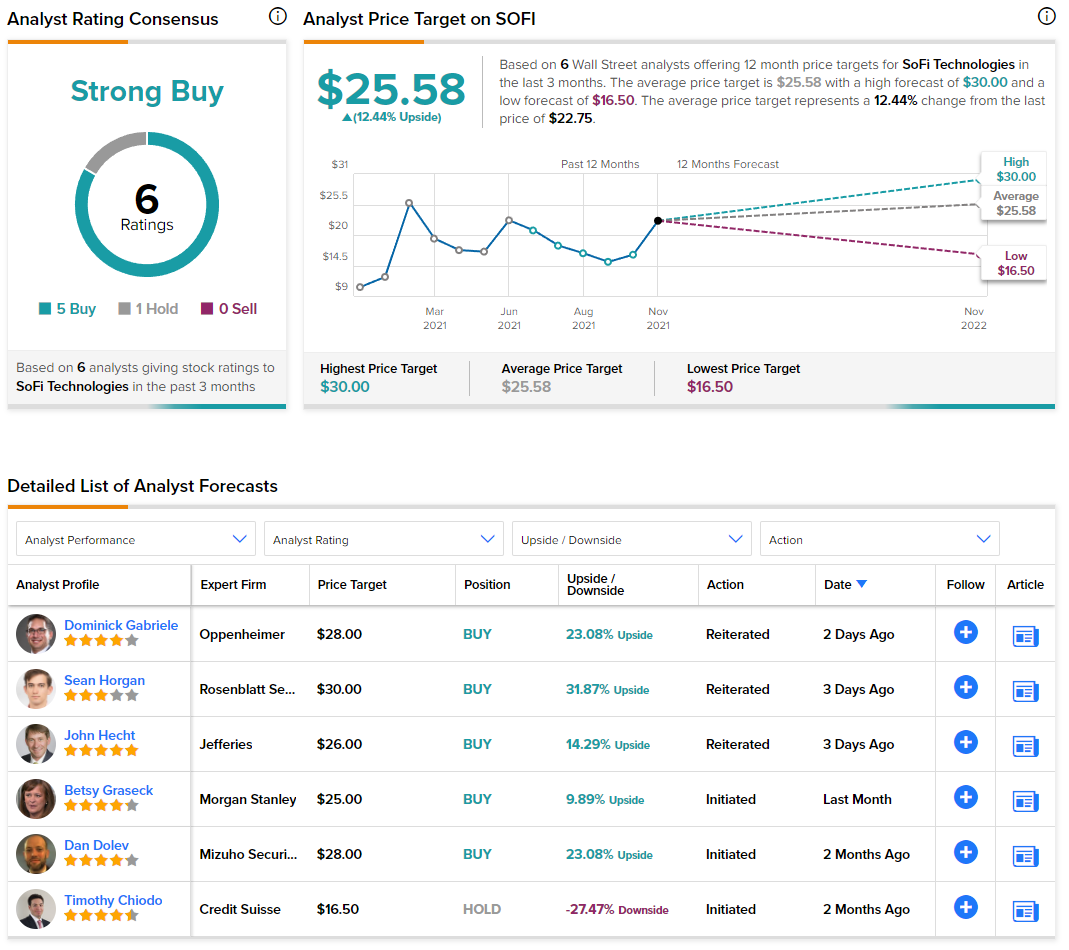Click the $25.58 average price target figure
1069x950 pixels.
tap(391, 89)
